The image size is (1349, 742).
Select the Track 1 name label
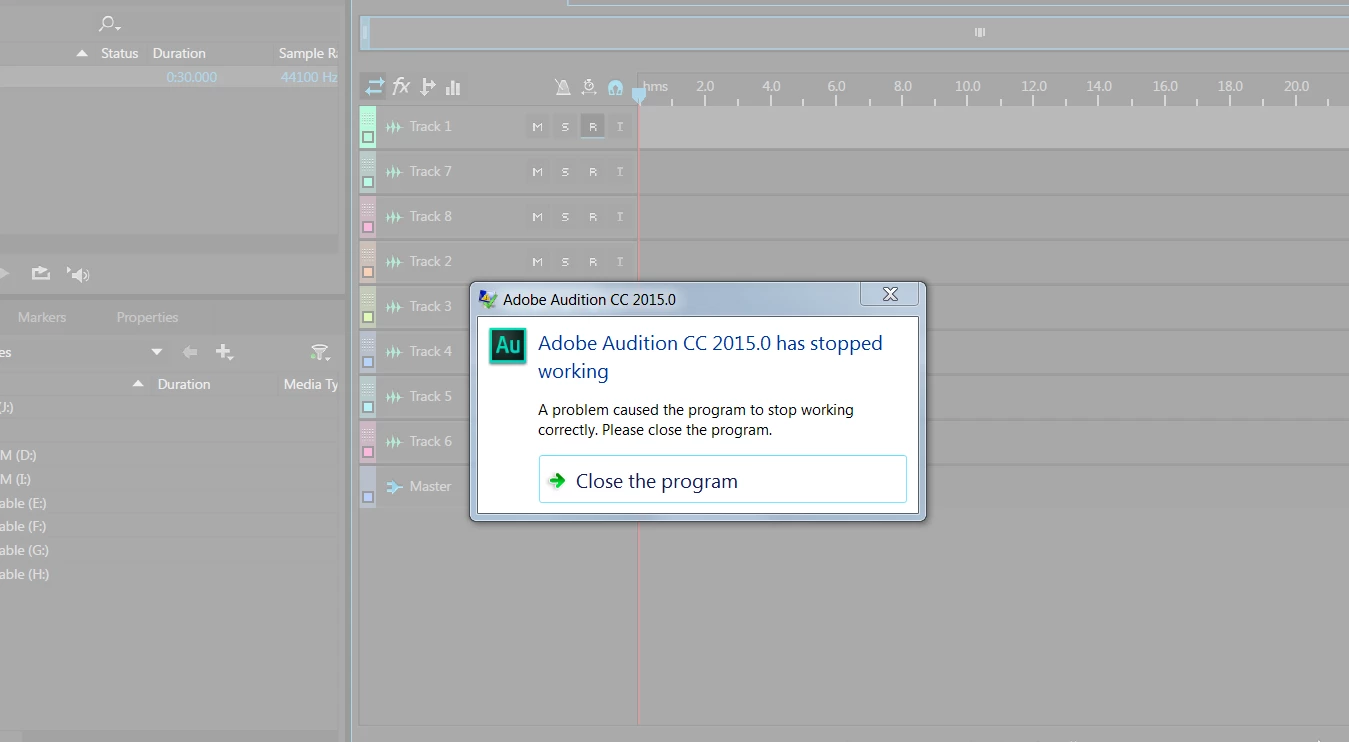pos(431,126)
